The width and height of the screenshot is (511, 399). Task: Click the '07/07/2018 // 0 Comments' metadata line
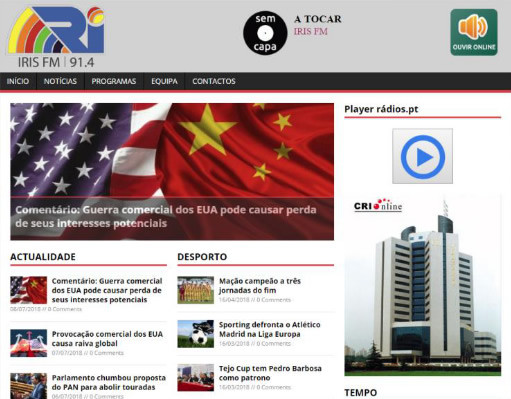[88, 353]
